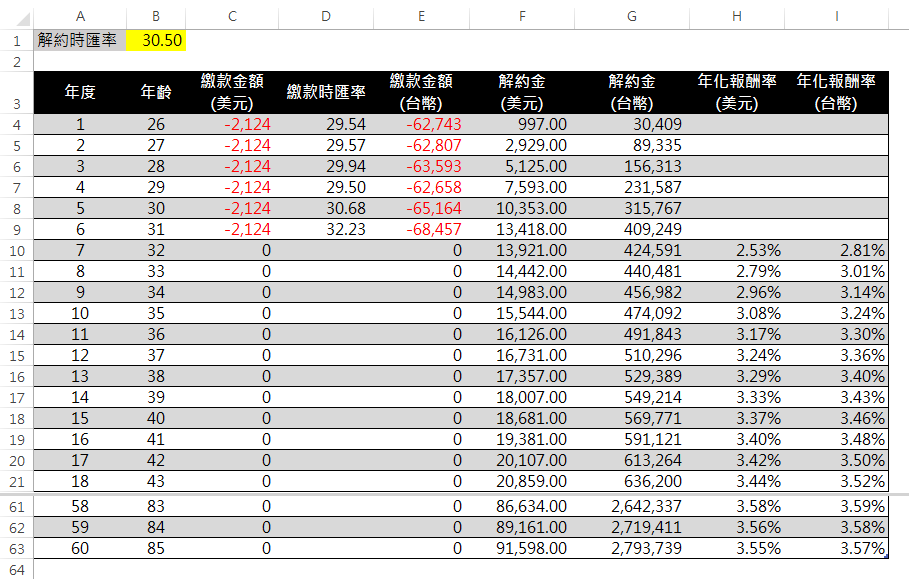This screenshot has height=579, width=909.
Task: Select column I header
Action: click(x=836, y=15)
